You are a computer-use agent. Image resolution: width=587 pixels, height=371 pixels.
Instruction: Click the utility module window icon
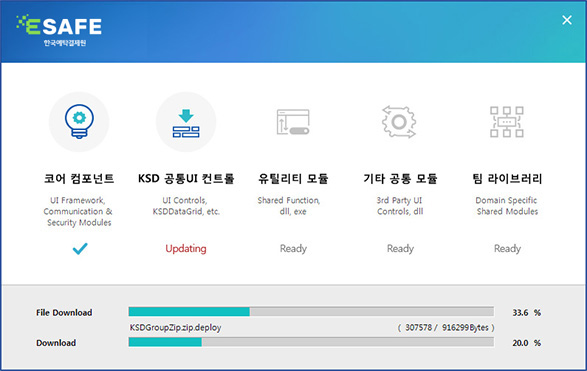tap(293, 122)
